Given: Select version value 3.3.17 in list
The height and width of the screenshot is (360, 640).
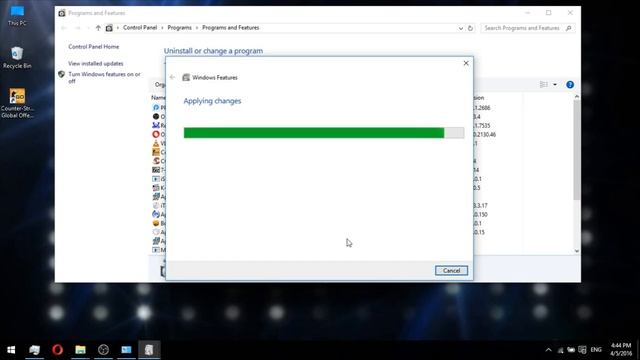Looking at the screenshot, I should [480, 206].
